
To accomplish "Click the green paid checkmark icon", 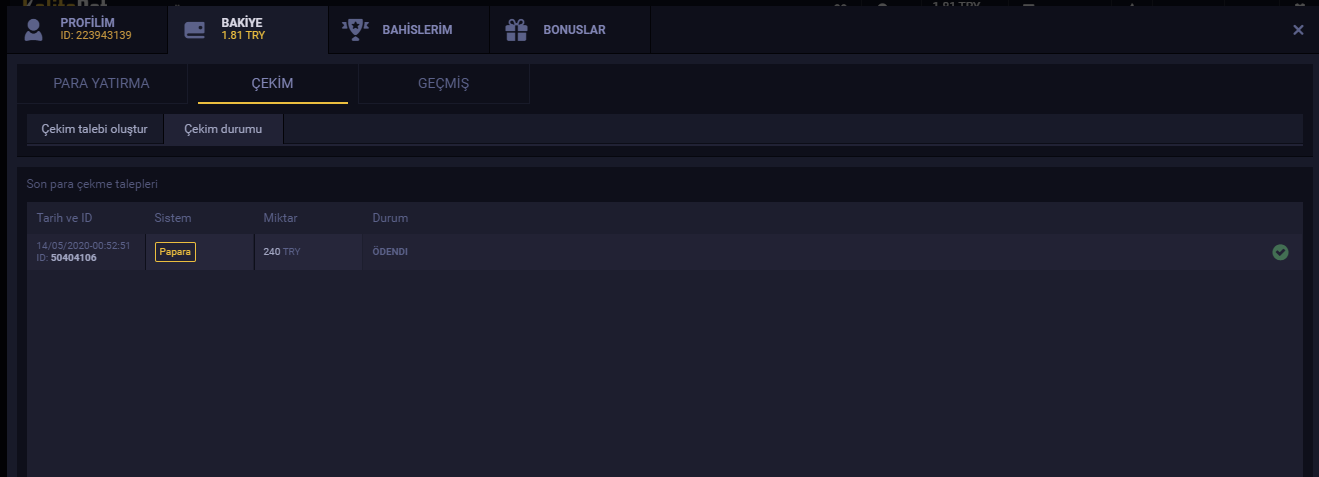I will pos(1280,252).
